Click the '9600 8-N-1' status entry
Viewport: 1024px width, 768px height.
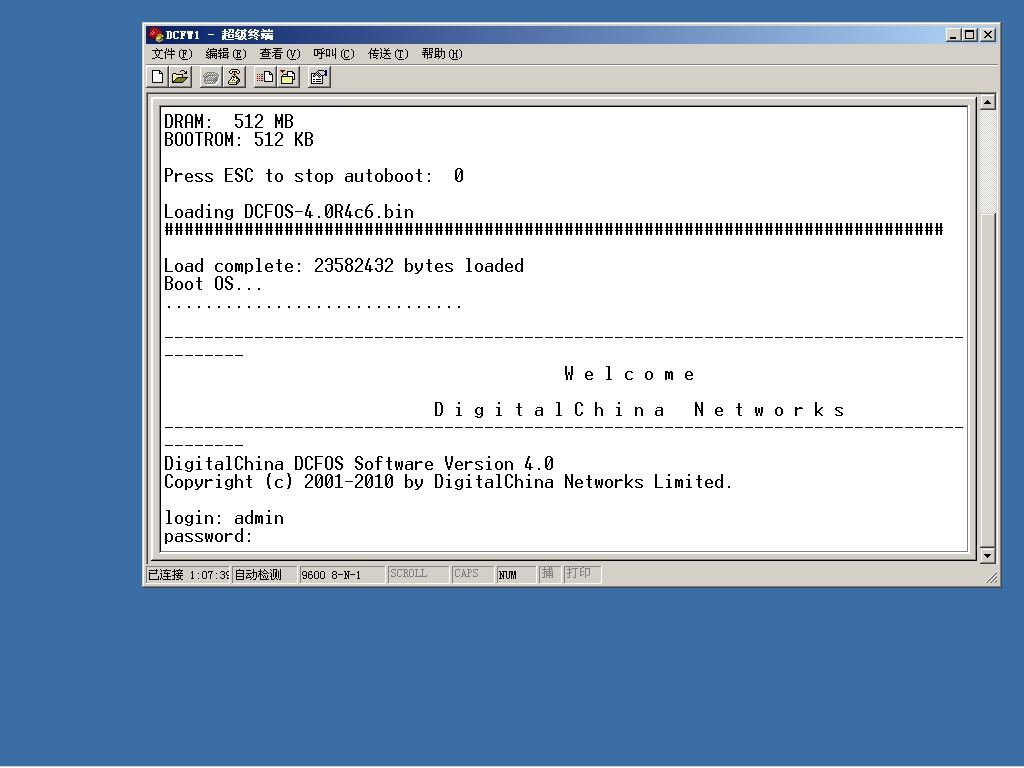(342, 575)
